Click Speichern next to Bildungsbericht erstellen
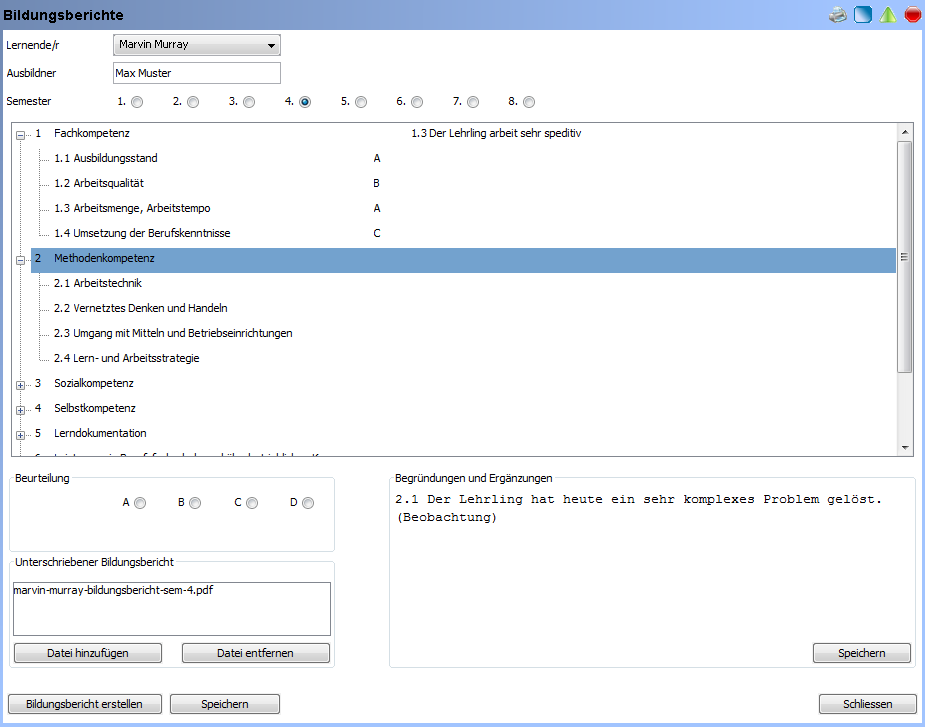 pyautogui.click(x=225, y=704)
